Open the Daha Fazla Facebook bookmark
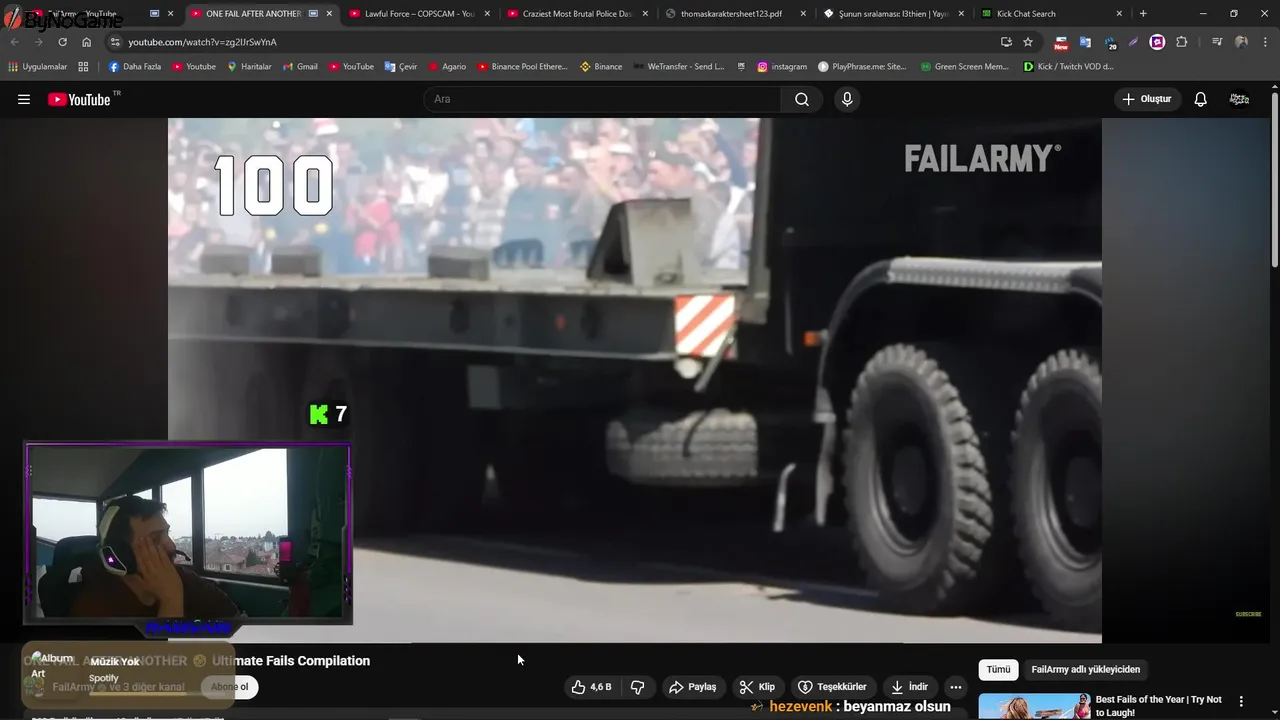The height and width of the screenshot is (720, 1280). (x=134, y=66)
